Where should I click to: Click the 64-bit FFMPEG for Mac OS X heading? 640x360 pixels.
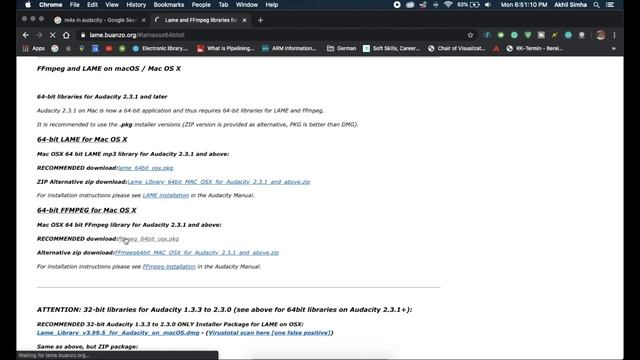[x=87, y=210]
